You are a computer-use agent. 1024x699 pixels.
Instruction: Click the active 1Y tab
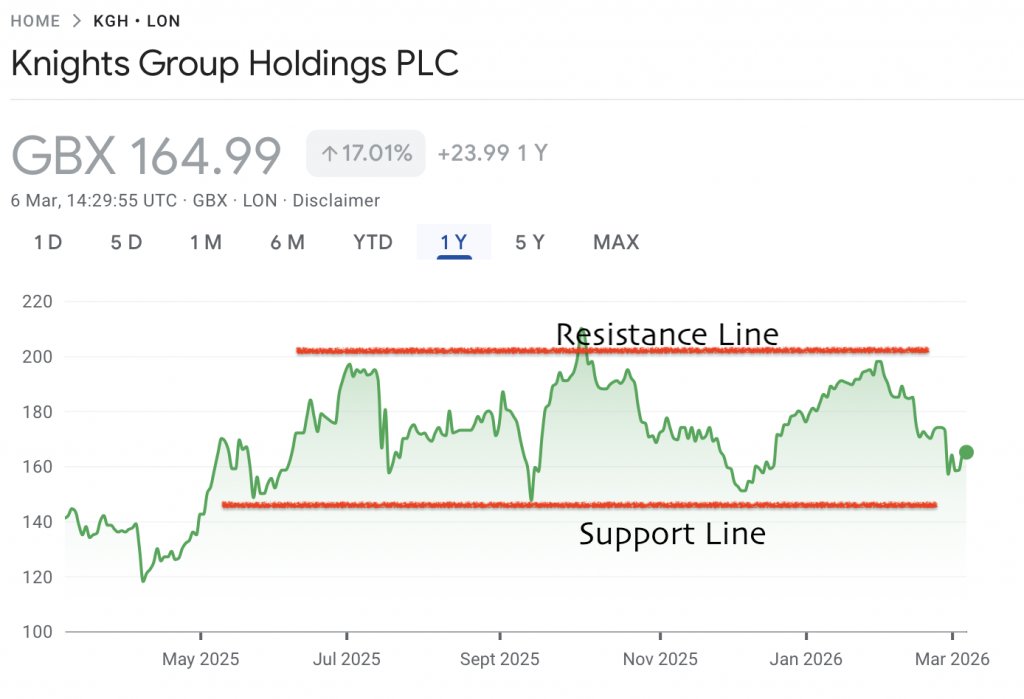tap(453, 242)
